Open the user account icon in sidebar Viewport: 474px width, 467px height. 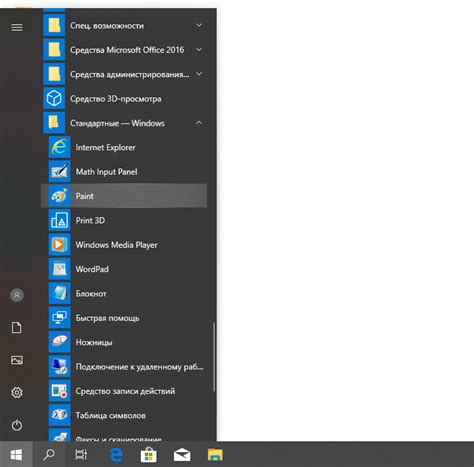click(17, 295)
